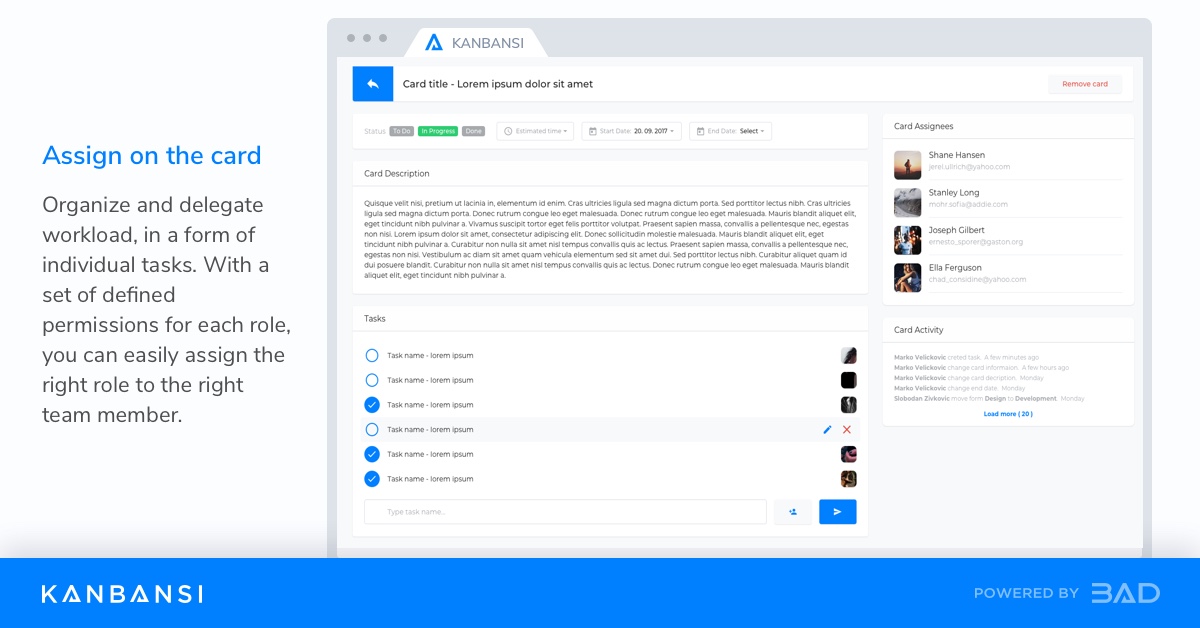Viewport: 1200px width, 628px height.
Task: Click the email mohr.sofia@addie.com
Action: (968, 204)
